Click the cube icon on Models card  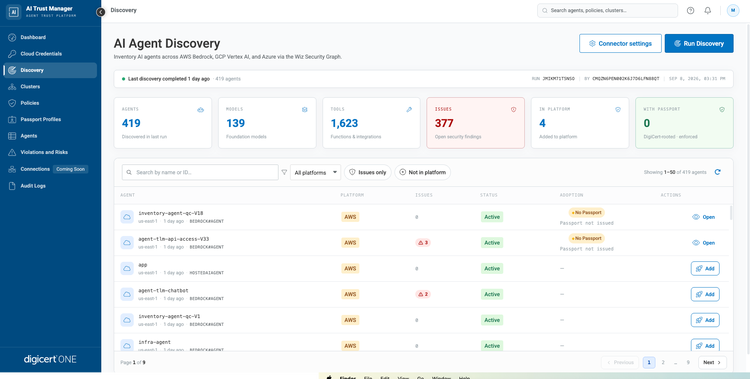(x=305, y=110)
